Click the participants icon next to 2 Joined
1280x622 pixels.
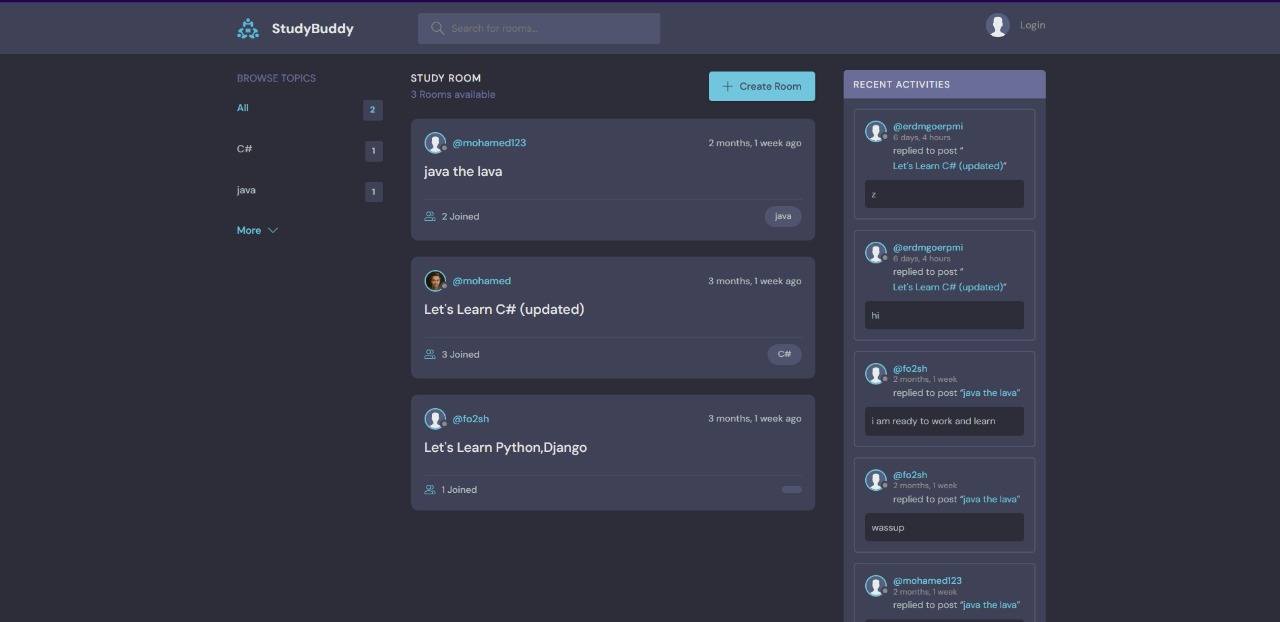(430, 216)
